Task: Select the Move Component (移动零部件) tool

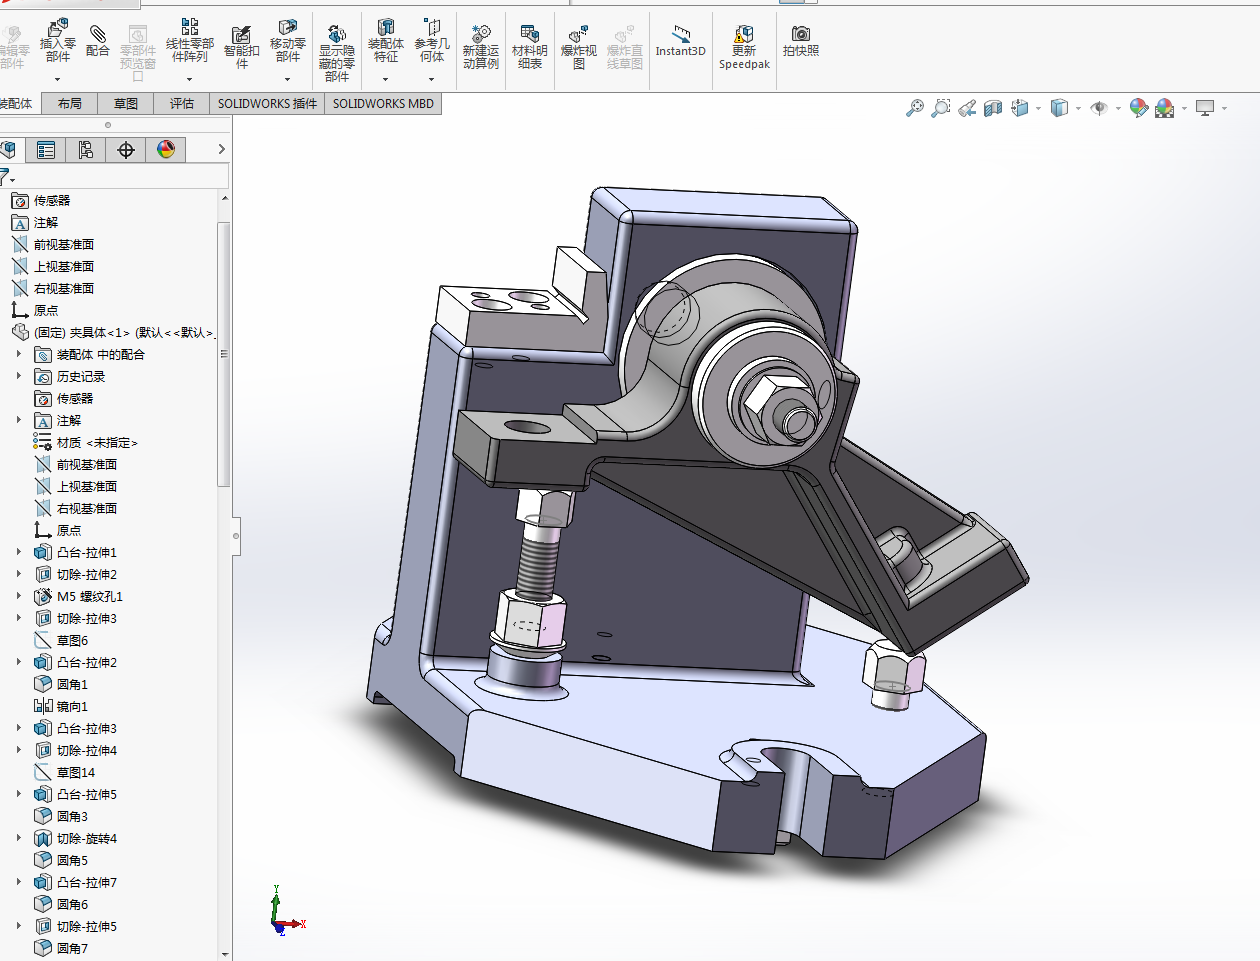Action: (x=287, y=40)
